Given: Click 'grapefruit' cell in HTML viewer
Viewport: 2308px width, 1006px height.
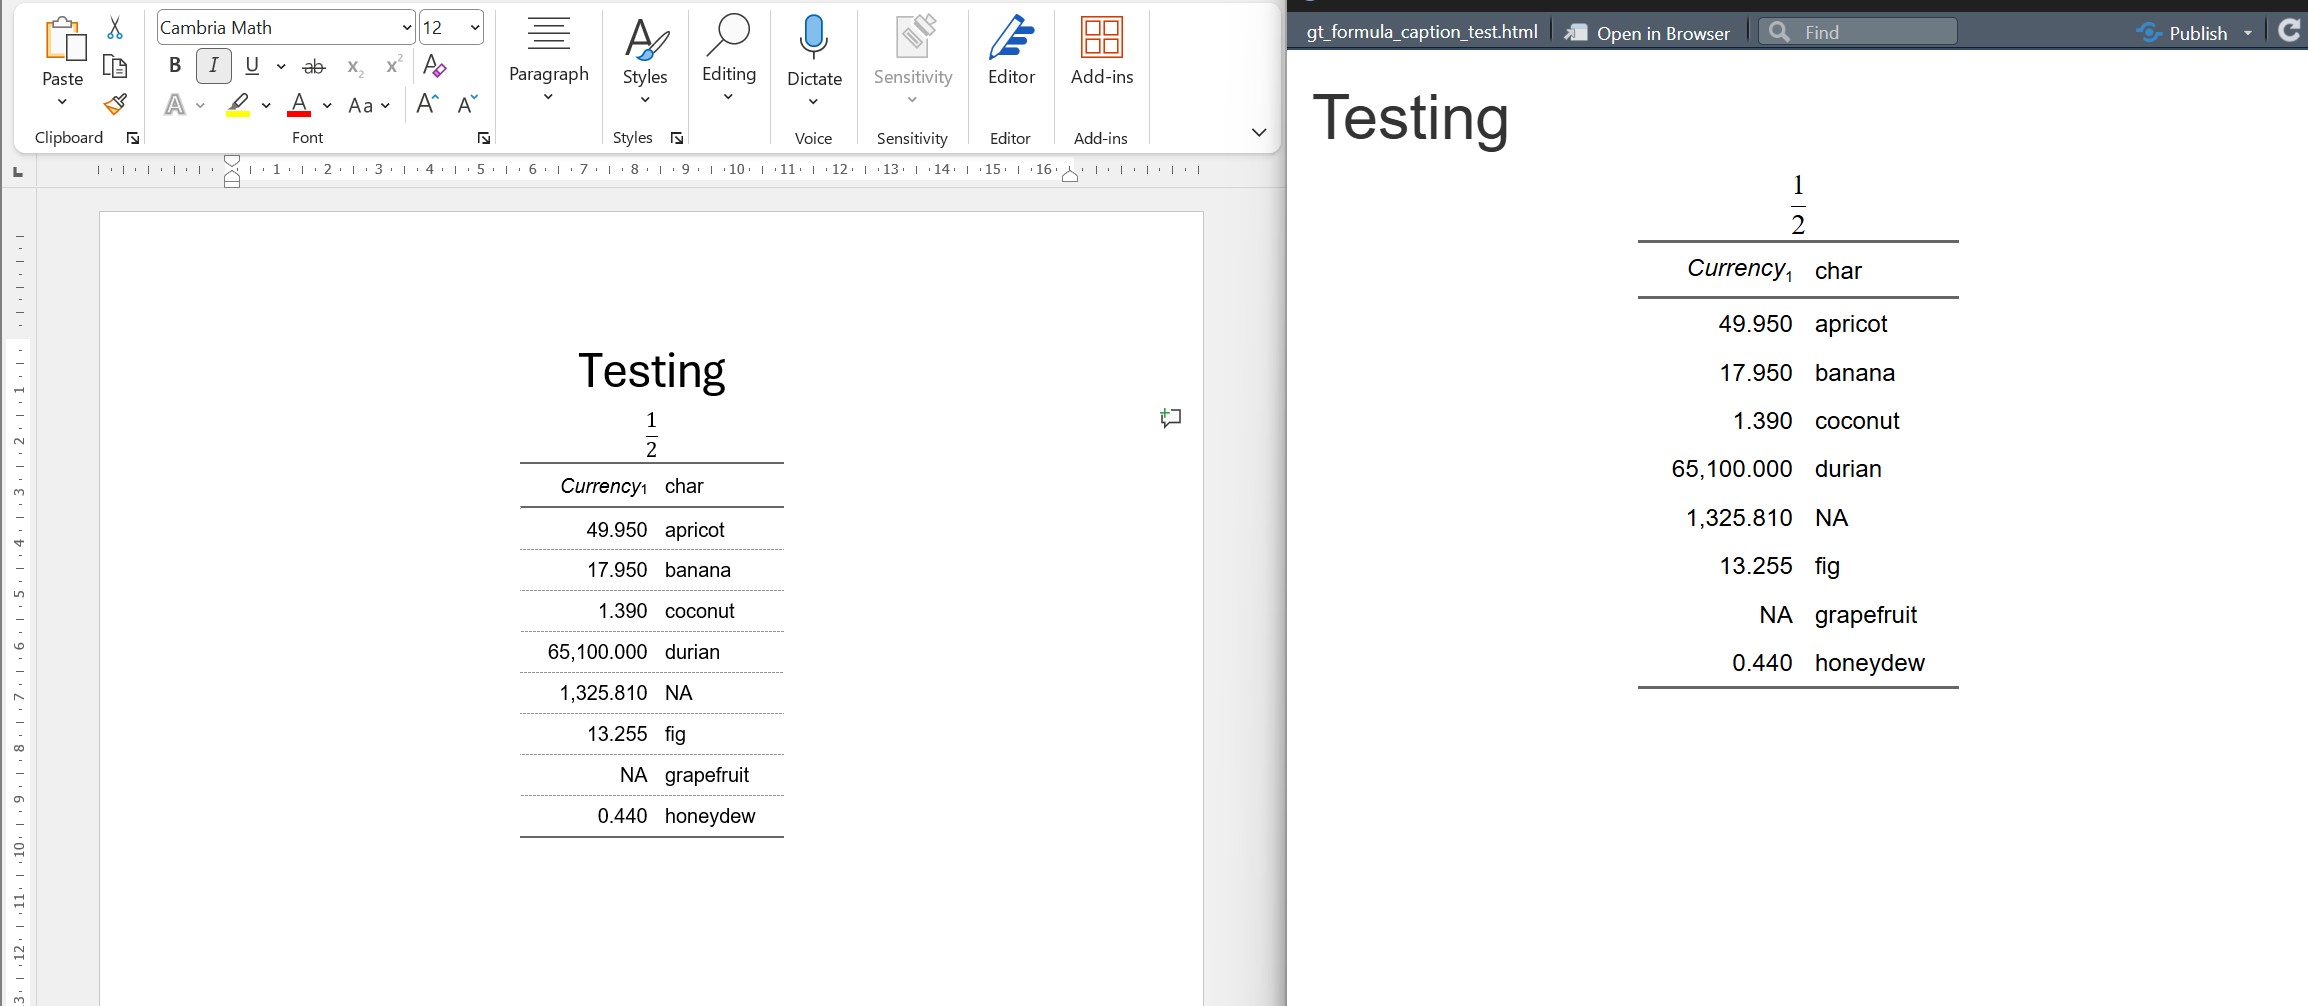Looking at the screenshot, I should [1865, 615].
